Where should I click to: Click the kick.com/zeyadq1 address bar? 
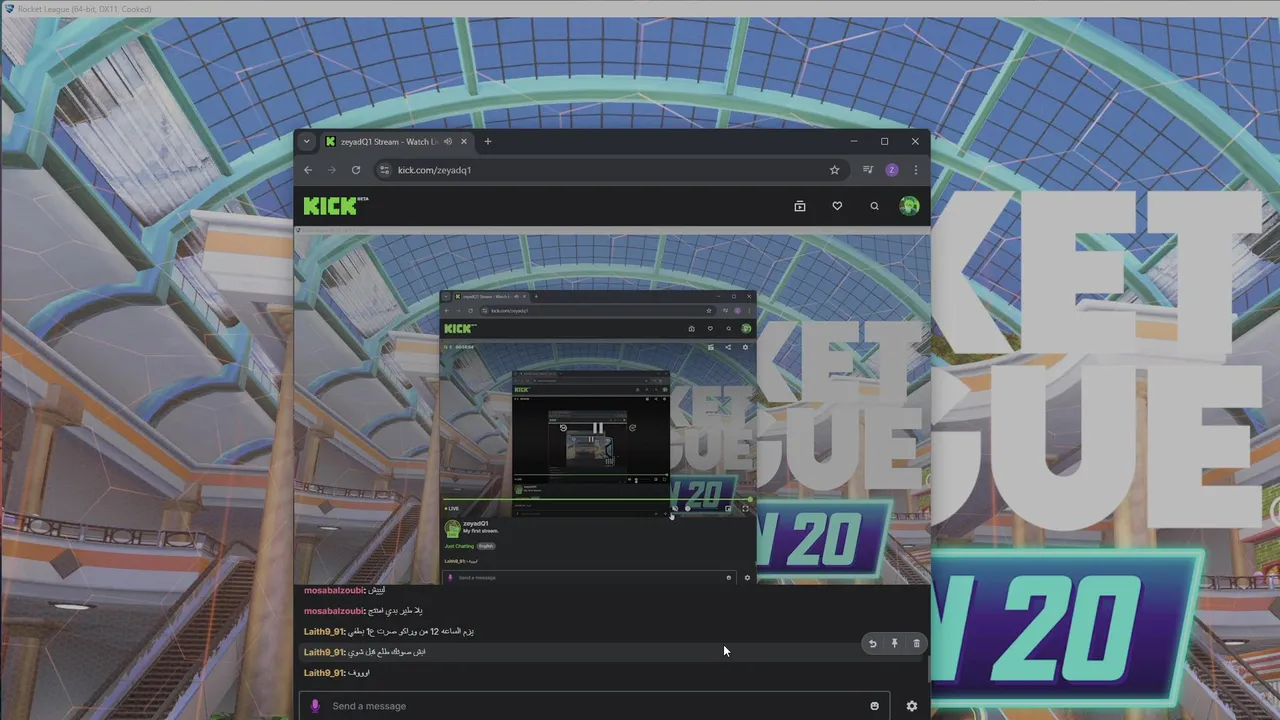click(x=610, y=170)
